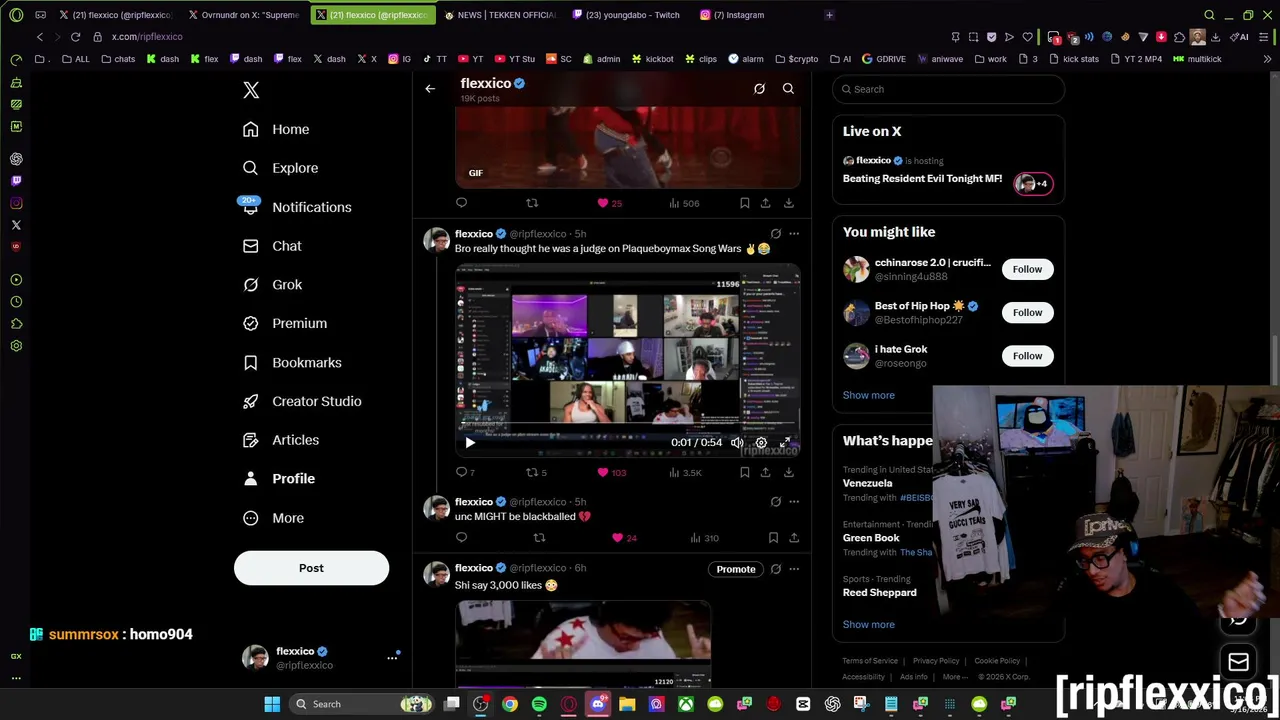The width and height of the screenshot is (1280, 720).
Task: Click the x.com/ripflexxico address bar
Action: 147,37
